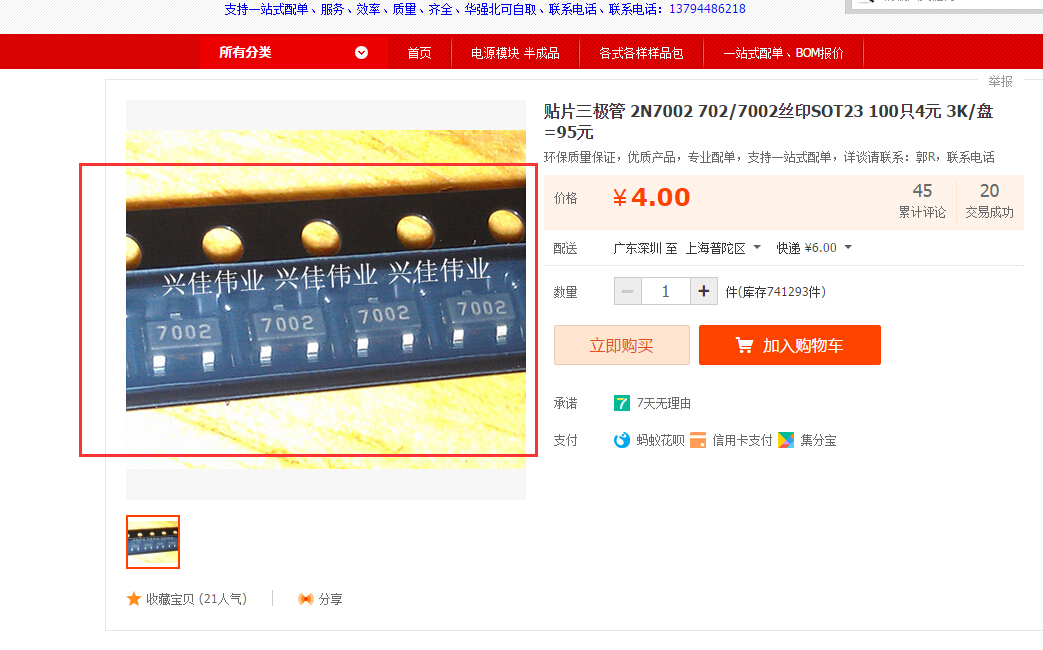This screenshot has height=650, width=1043.
Task: Open the 电源模块 半成品 navigation tab
Action: (x=515, y=53)
